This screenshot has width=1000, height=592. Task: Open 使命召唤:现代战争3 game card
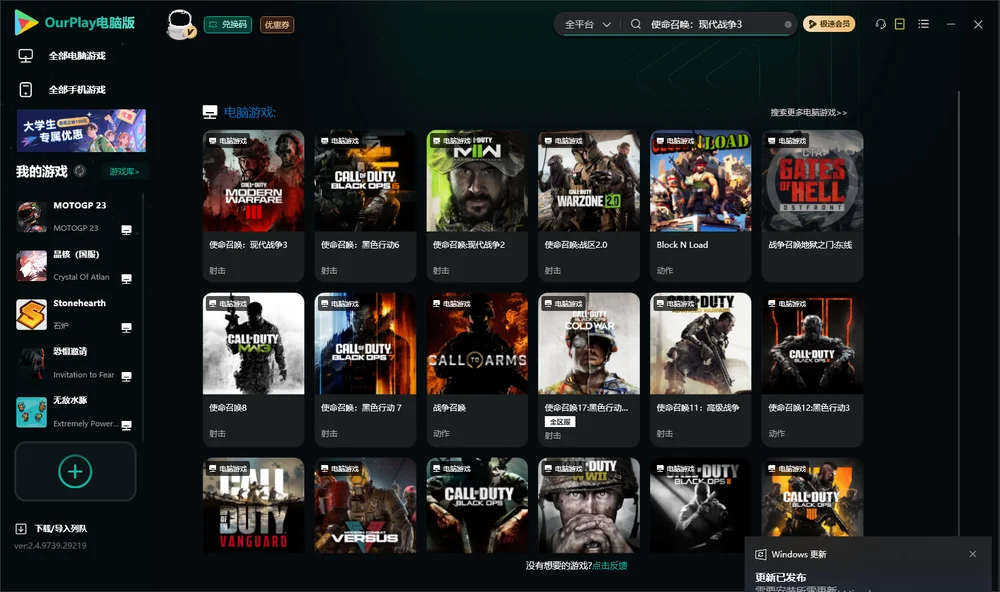click(253, 205)
